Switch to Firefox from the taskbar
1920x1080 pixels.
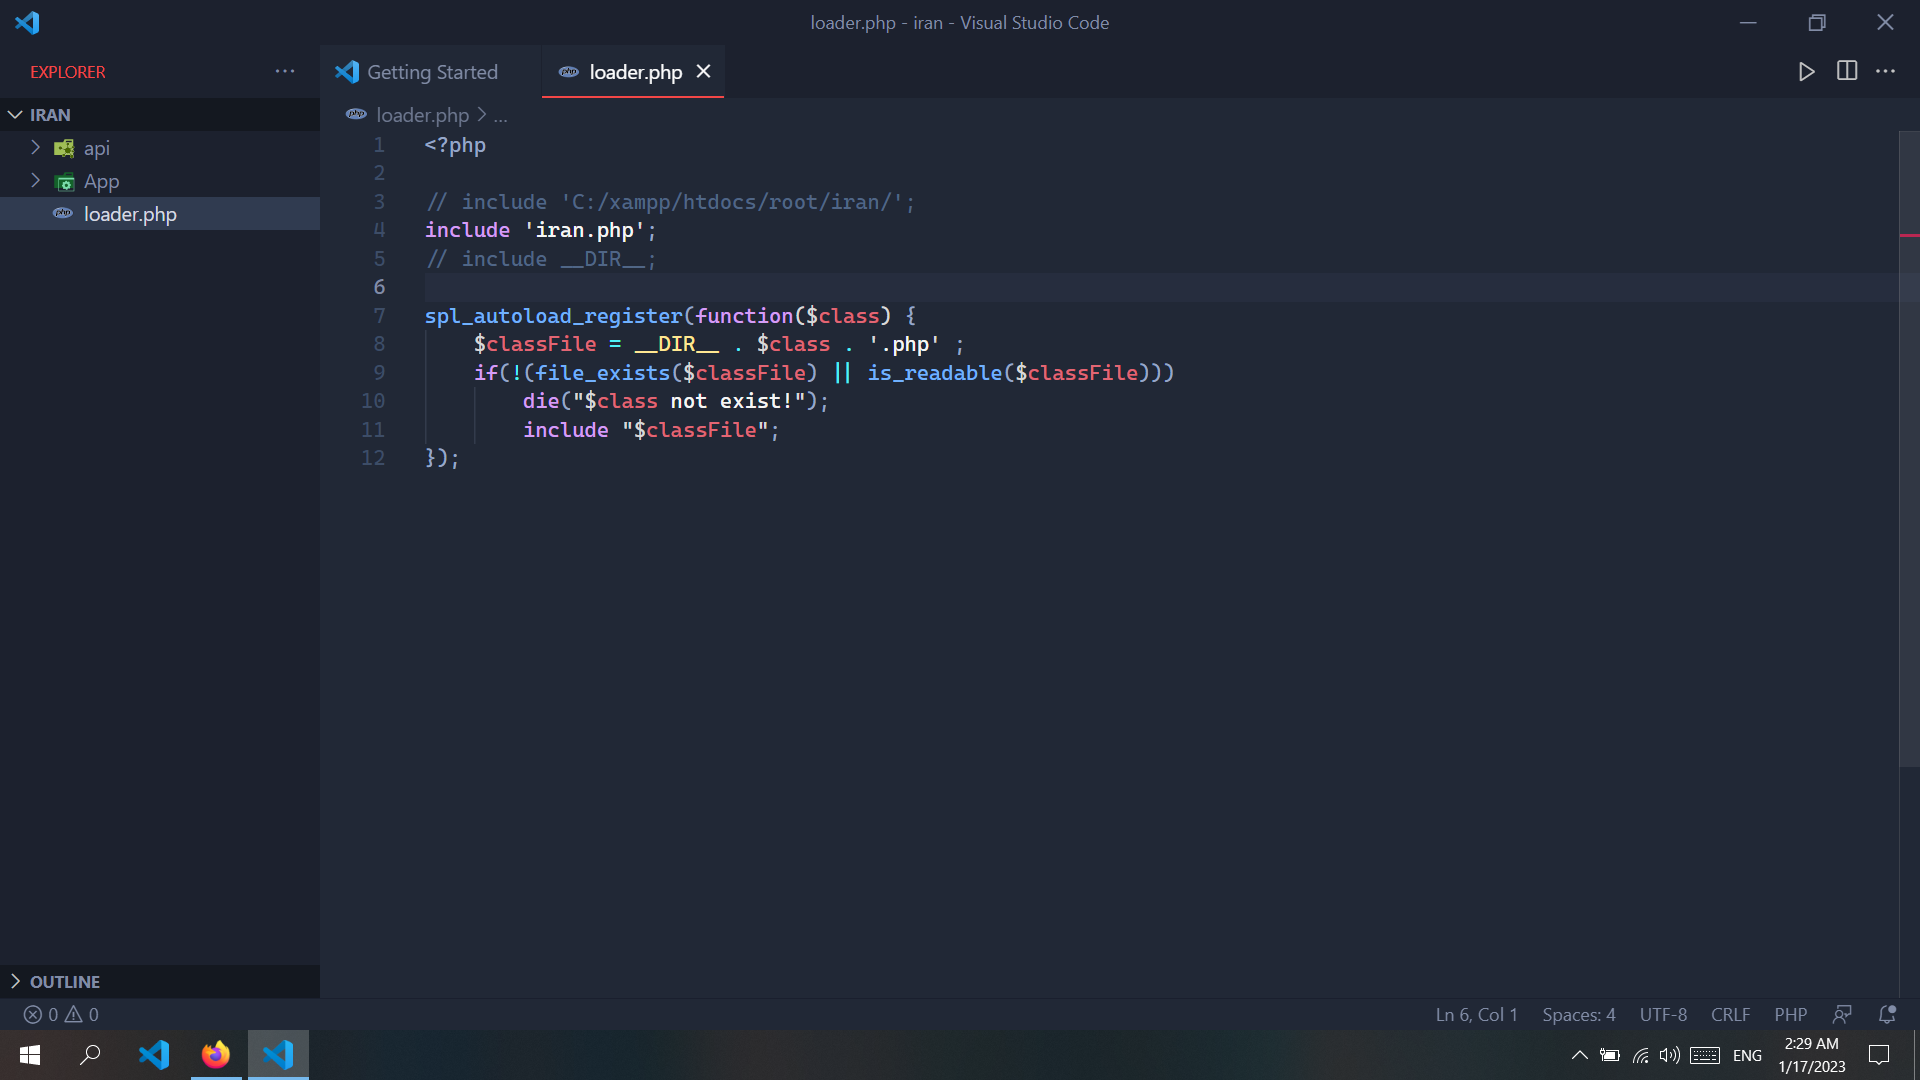point(216,1055)
